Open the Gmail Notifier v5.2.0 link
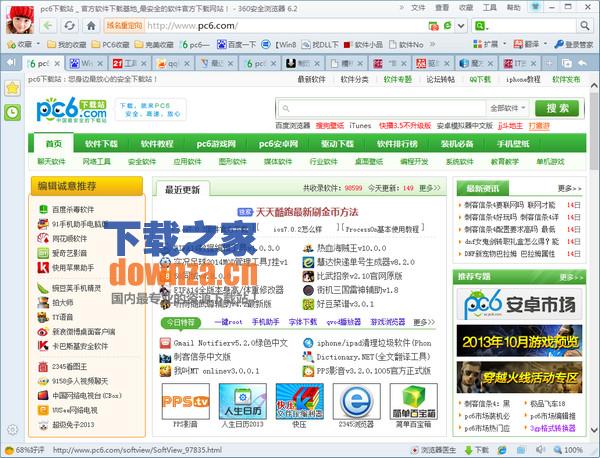Screen dimensions: 600x458 [x=231, y=343]
